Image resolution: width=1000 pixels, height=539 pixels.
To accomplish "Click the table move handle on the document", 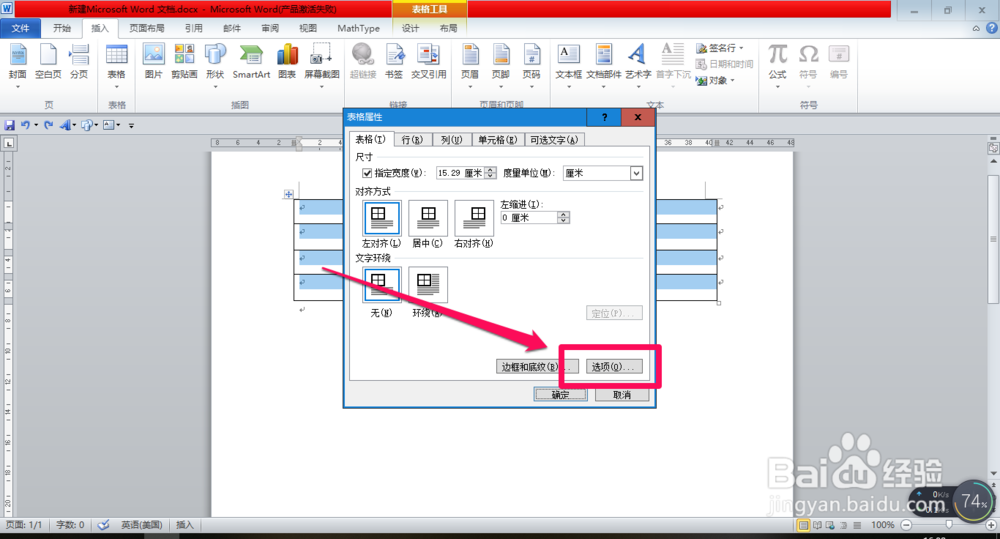I will [289, 194].
